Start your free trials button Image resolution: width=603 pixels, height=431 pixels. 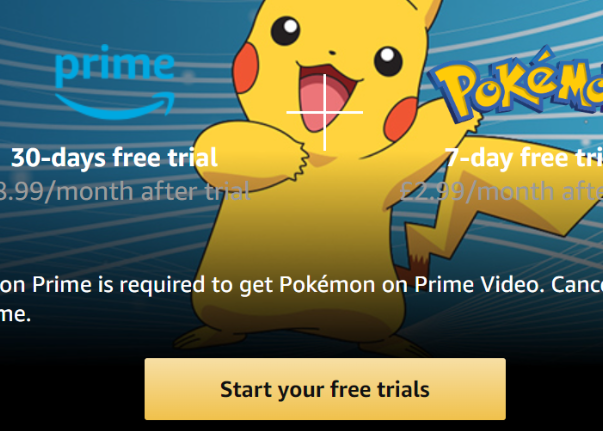tap(325, 389)
